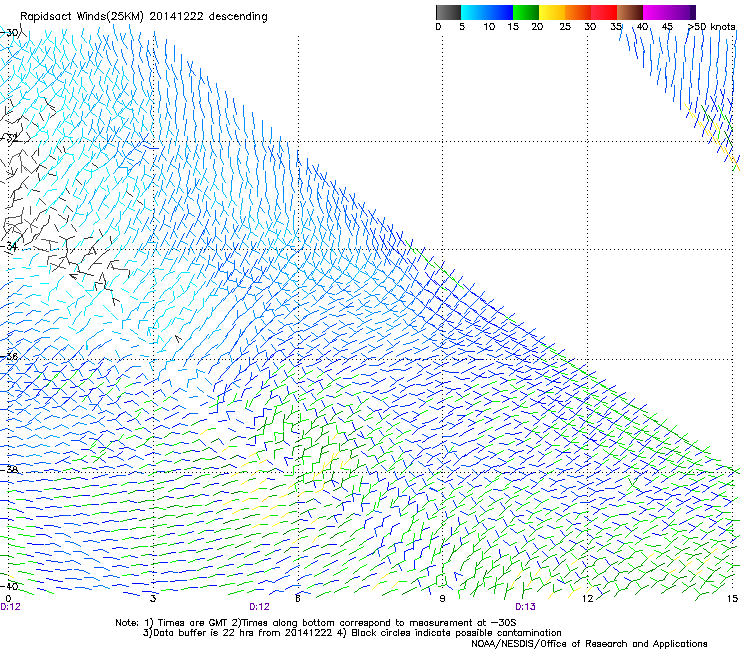
Task: Click the longitude label '6' on bottom axis
Action: (x=298, y=599)
